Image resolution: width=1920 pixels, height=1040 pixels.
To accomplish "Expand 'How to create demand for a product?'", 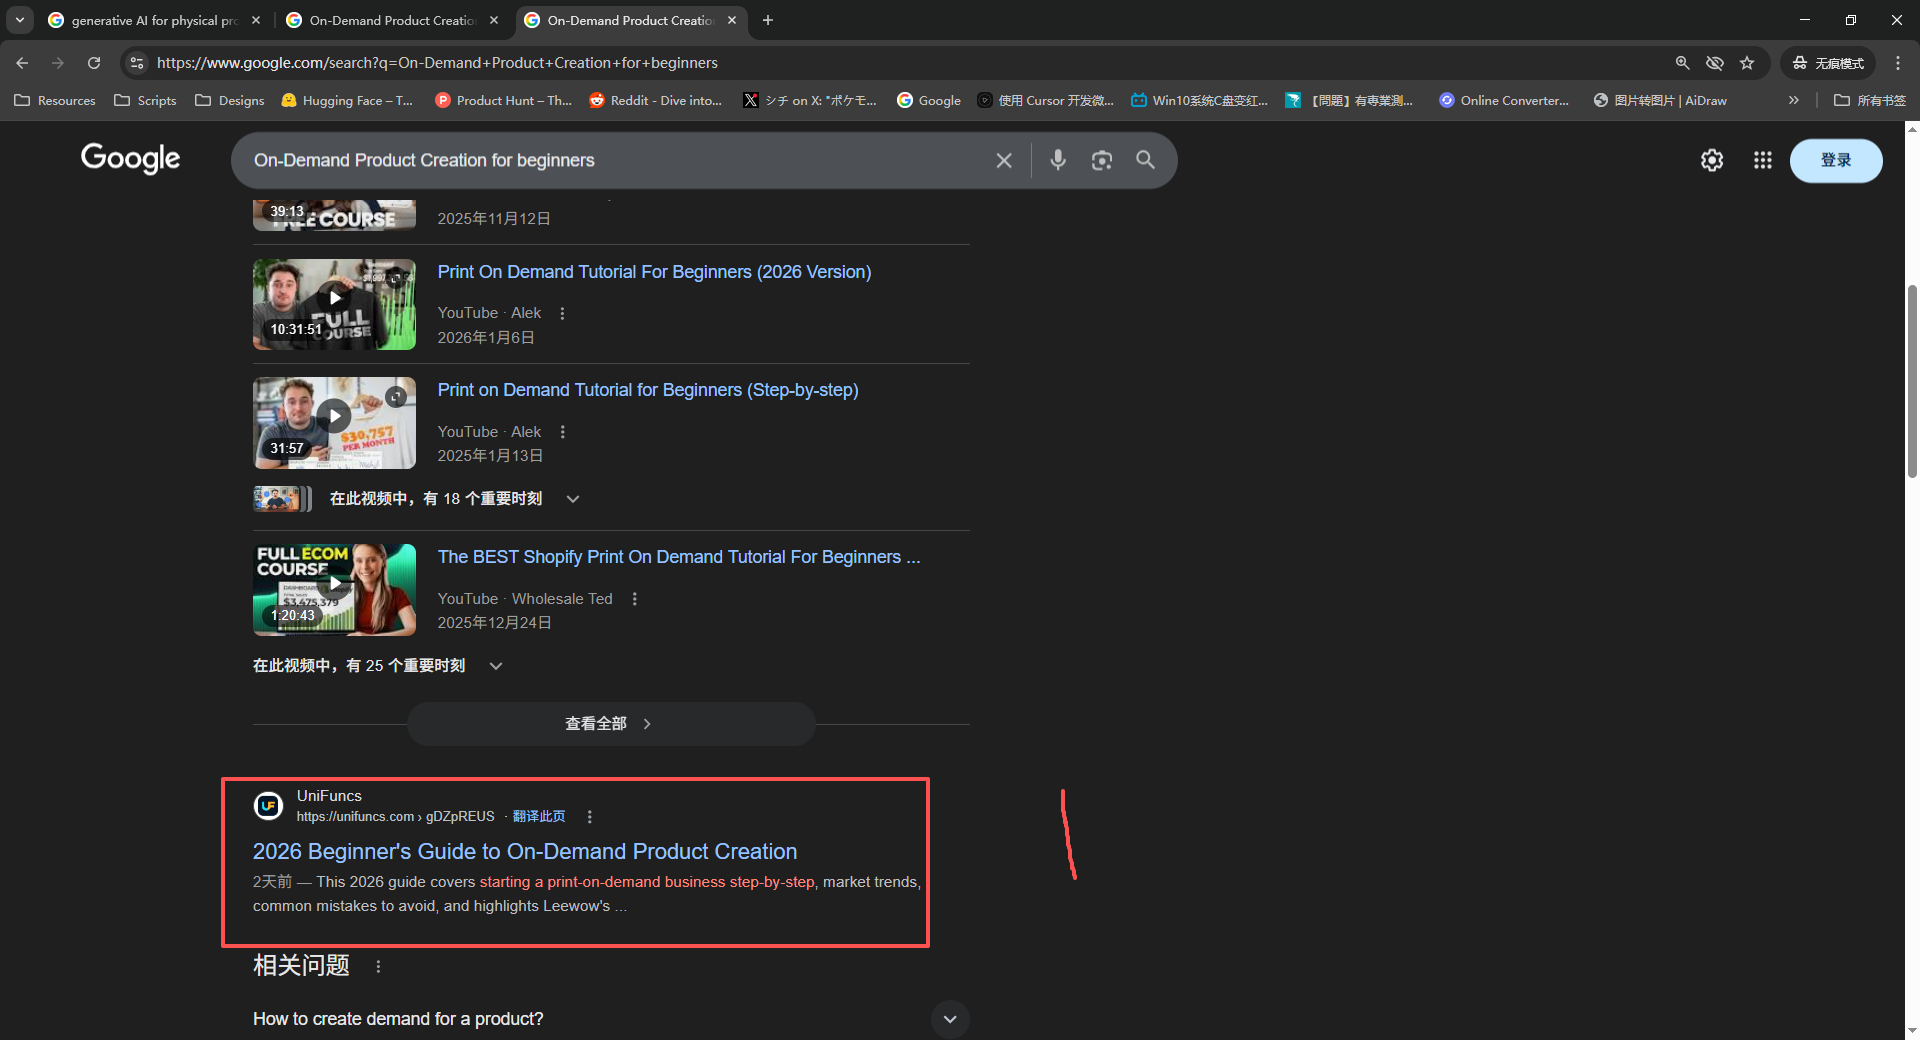I will pos(950,1019).
